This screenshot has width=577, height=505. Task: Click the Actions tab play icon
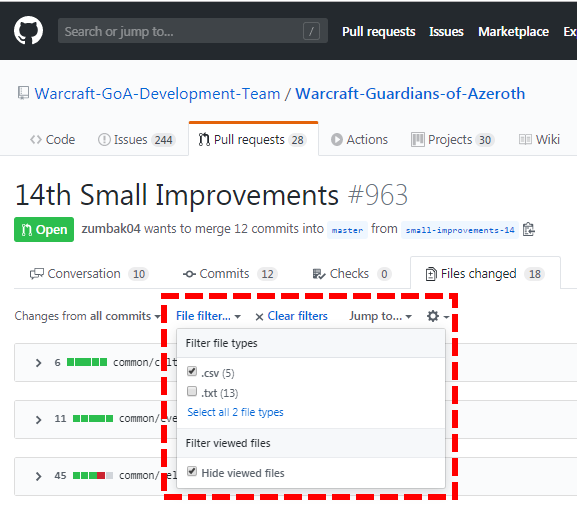point(336,140)
